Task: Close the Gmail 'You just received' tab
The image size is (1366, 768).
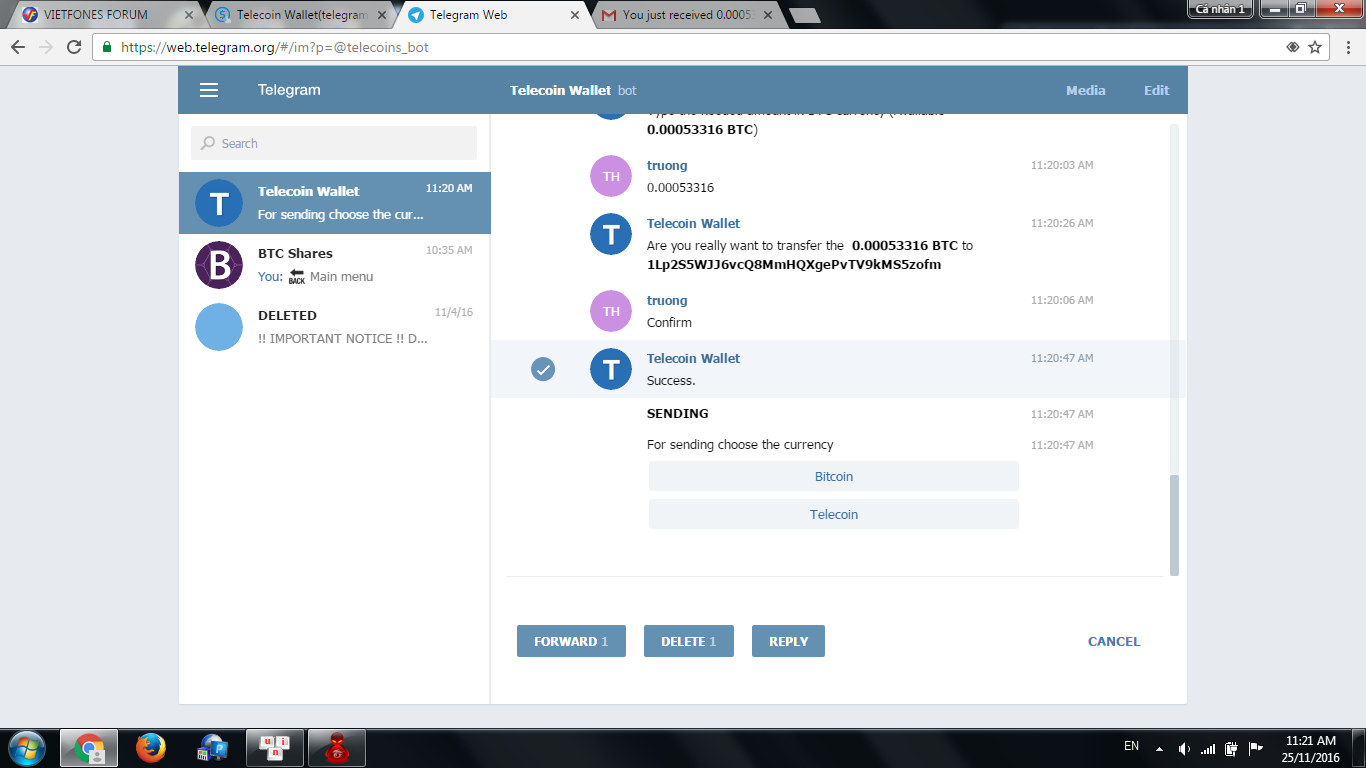Action: click(x=767, y=15)
